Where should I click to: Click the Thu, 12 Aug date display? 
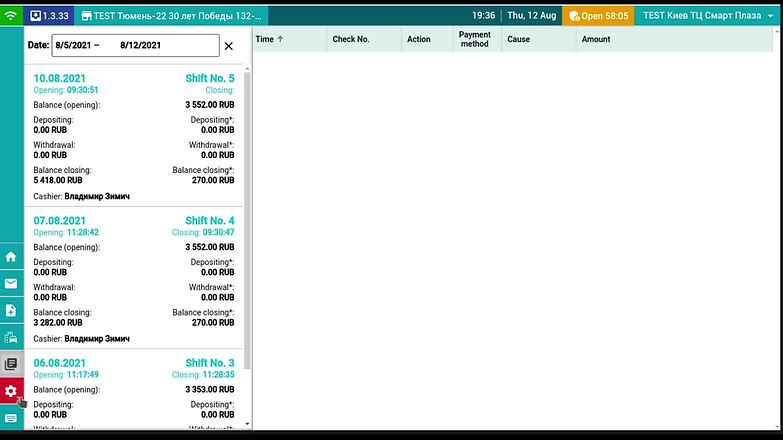pyautogui.click(x=531, y=15)
